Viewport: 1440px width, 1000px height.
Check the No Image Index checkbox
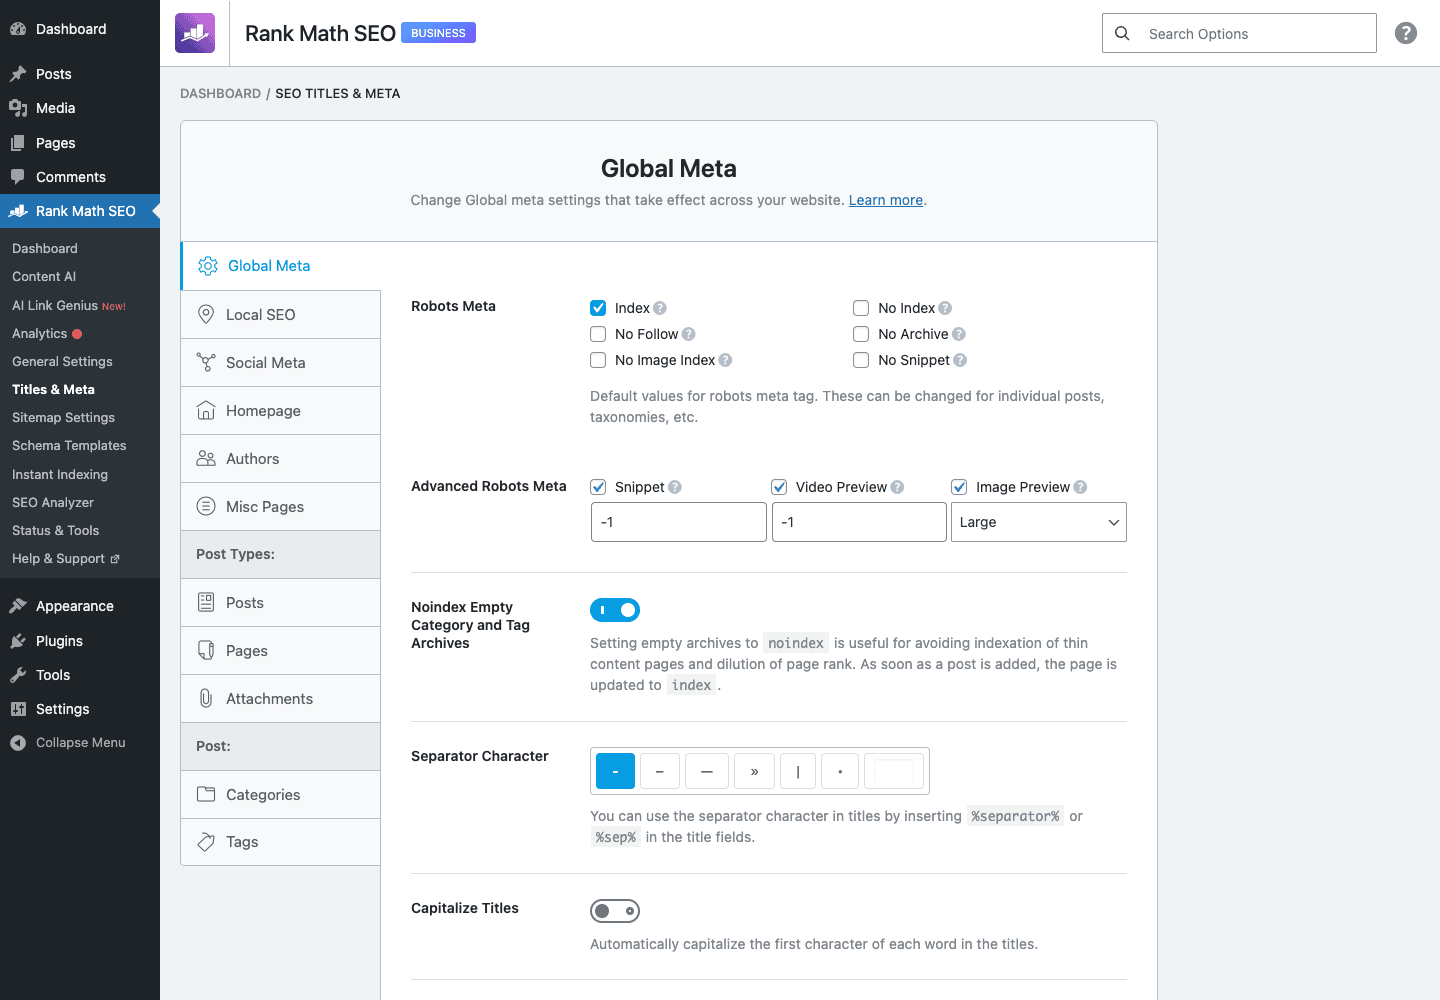tap(598, 360)
